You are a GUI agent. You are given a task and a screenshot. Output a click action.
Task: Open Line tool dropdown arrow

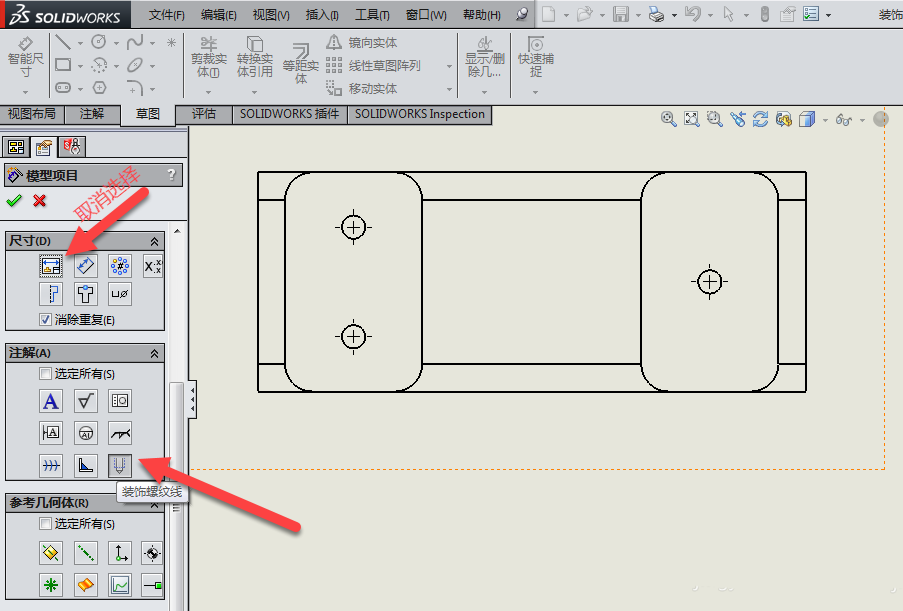click(80, 43)
